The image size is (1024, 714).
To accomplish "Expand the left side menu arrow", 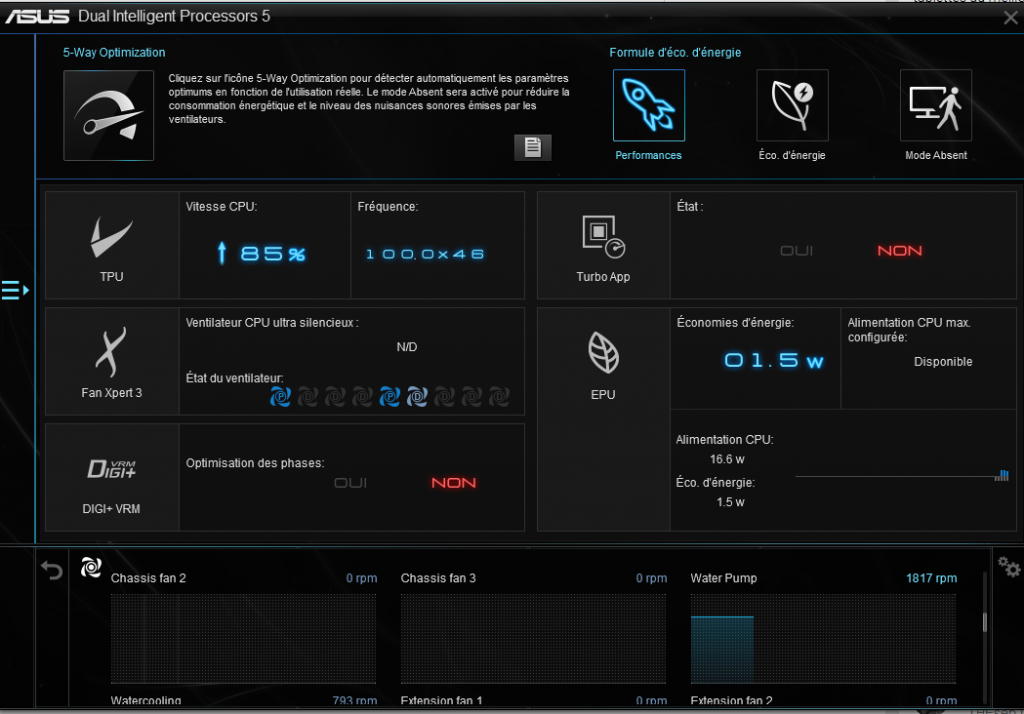I will [x=15, y=290].
